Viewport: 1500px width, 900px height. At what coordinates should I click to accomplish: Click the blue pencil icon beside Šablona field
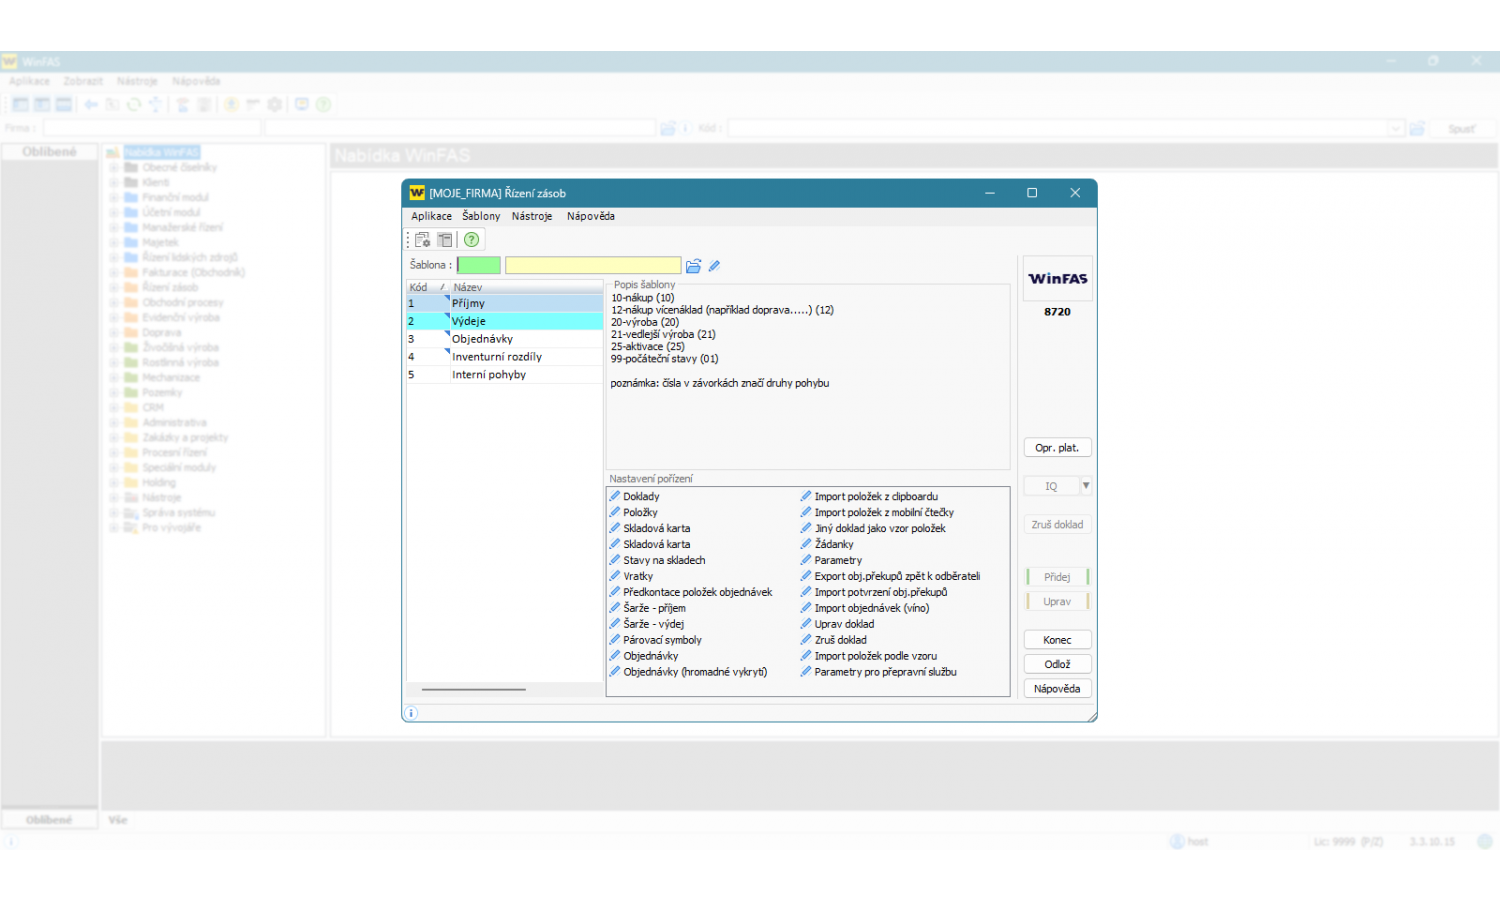pos(714,266)
